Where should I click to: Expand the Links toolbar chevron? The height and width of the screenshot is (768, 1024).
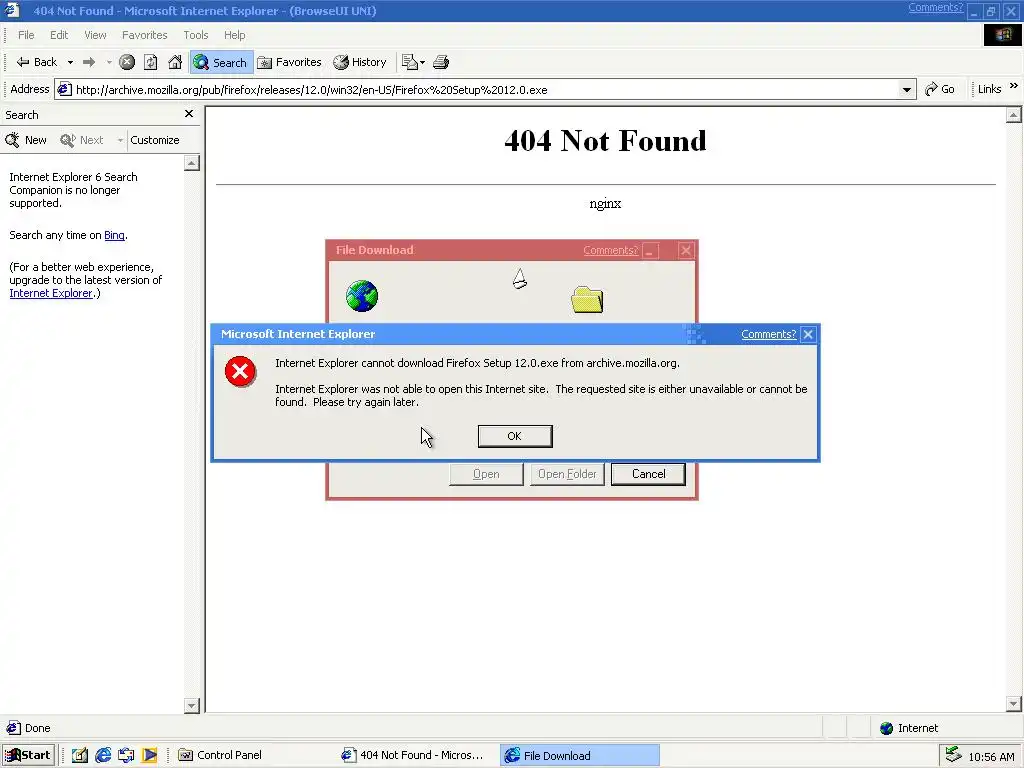click(1014, 86)
